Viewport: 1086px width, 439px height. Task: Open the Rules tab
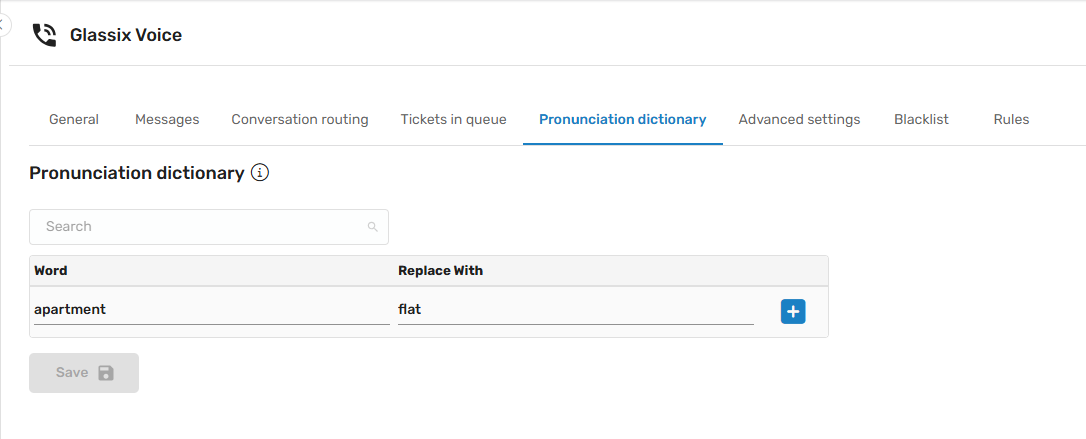point(1011,120)
